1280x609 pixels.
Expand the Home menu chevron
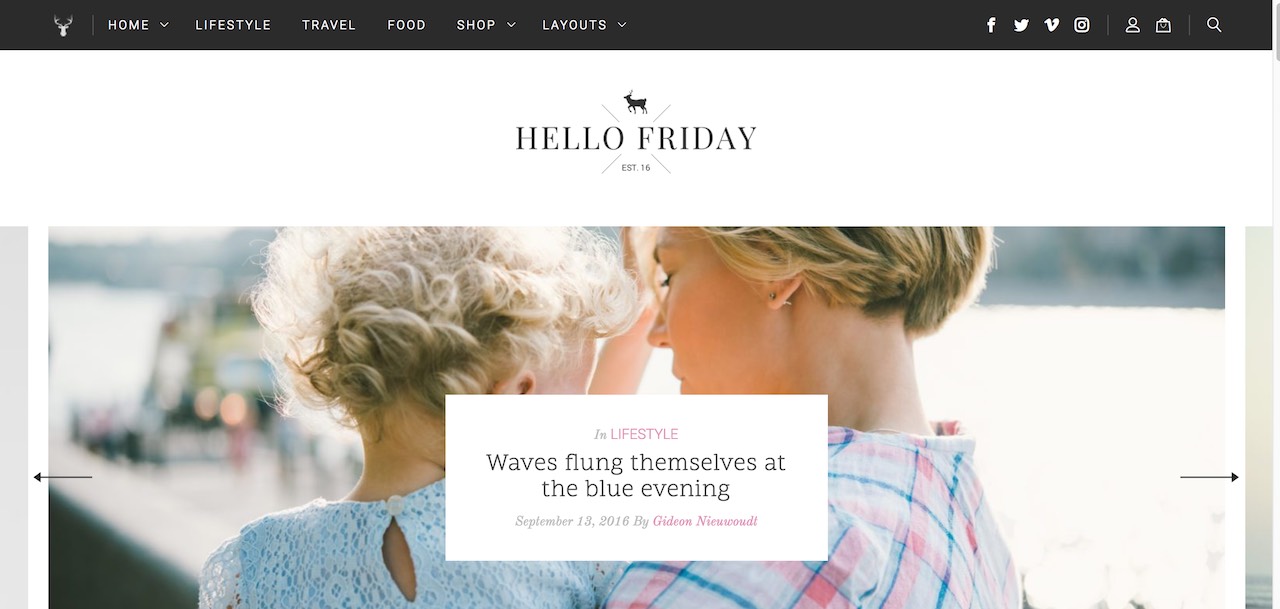pyautogui.click(x=164, y=25)
